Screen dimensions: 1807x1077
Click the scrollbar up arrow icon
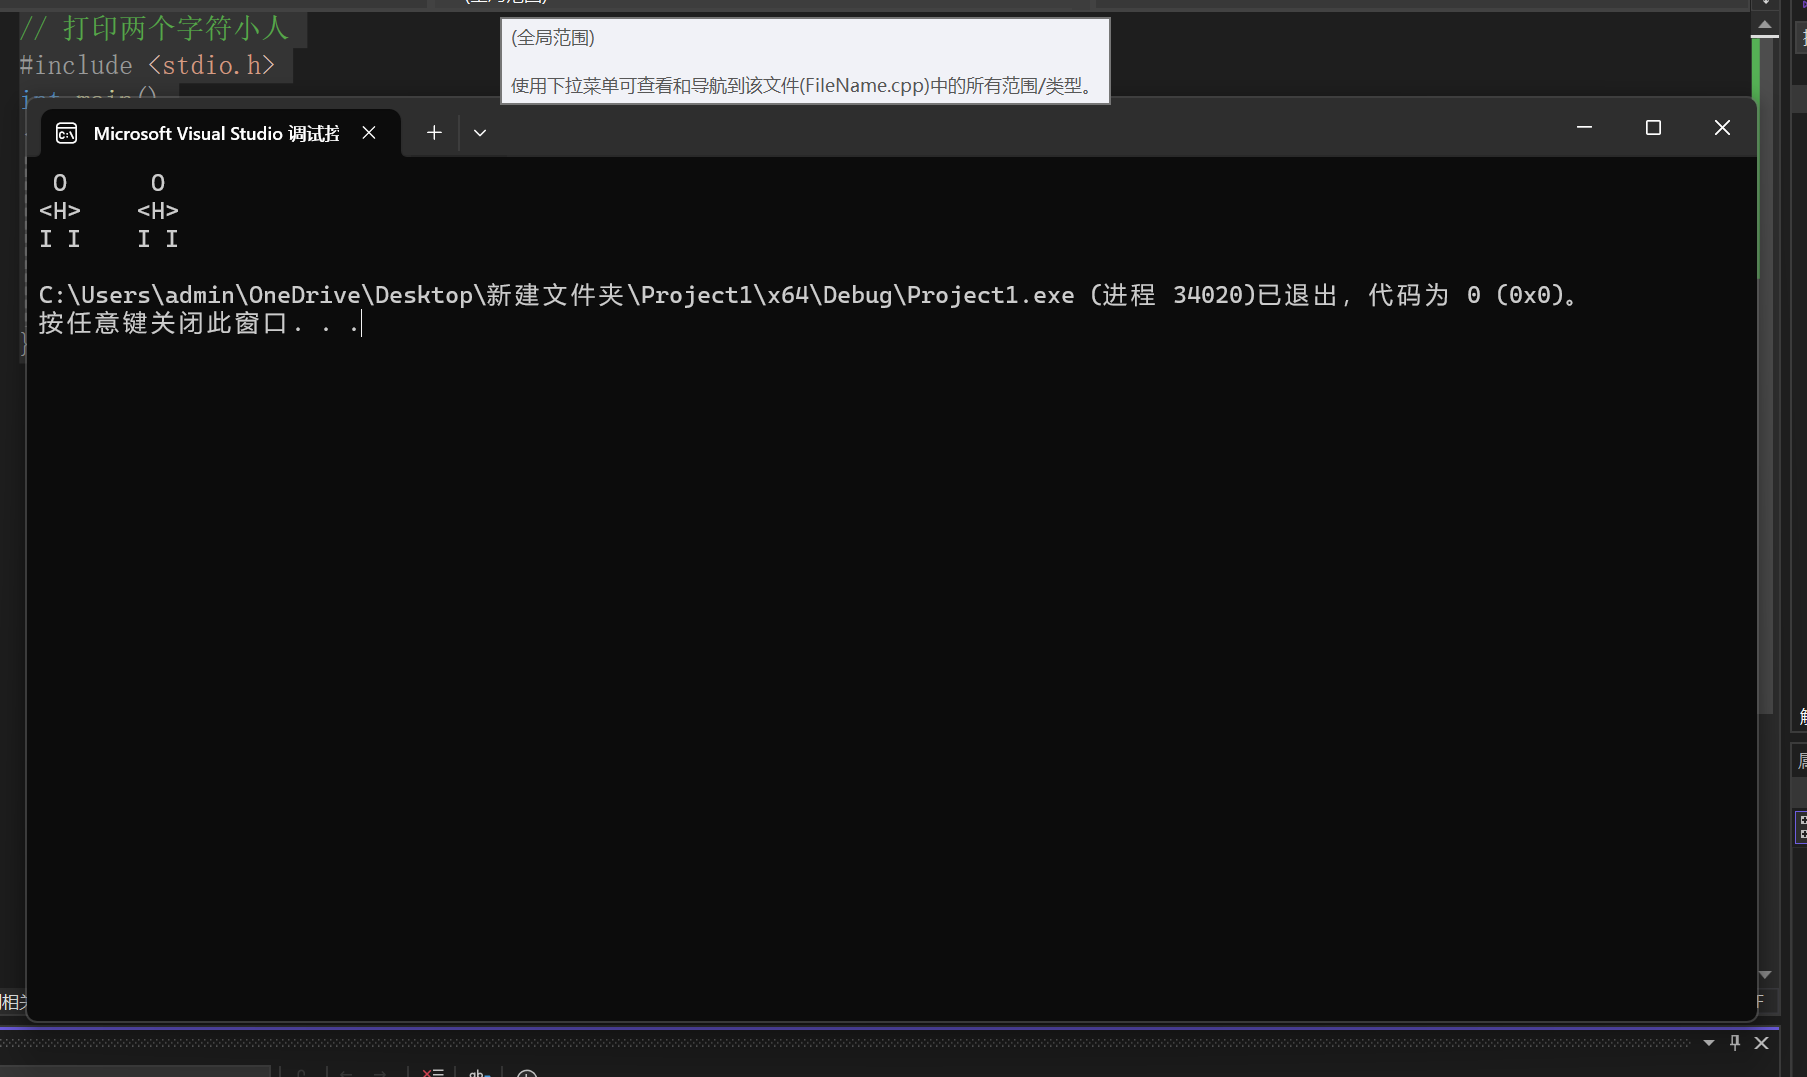[1766, 24]
